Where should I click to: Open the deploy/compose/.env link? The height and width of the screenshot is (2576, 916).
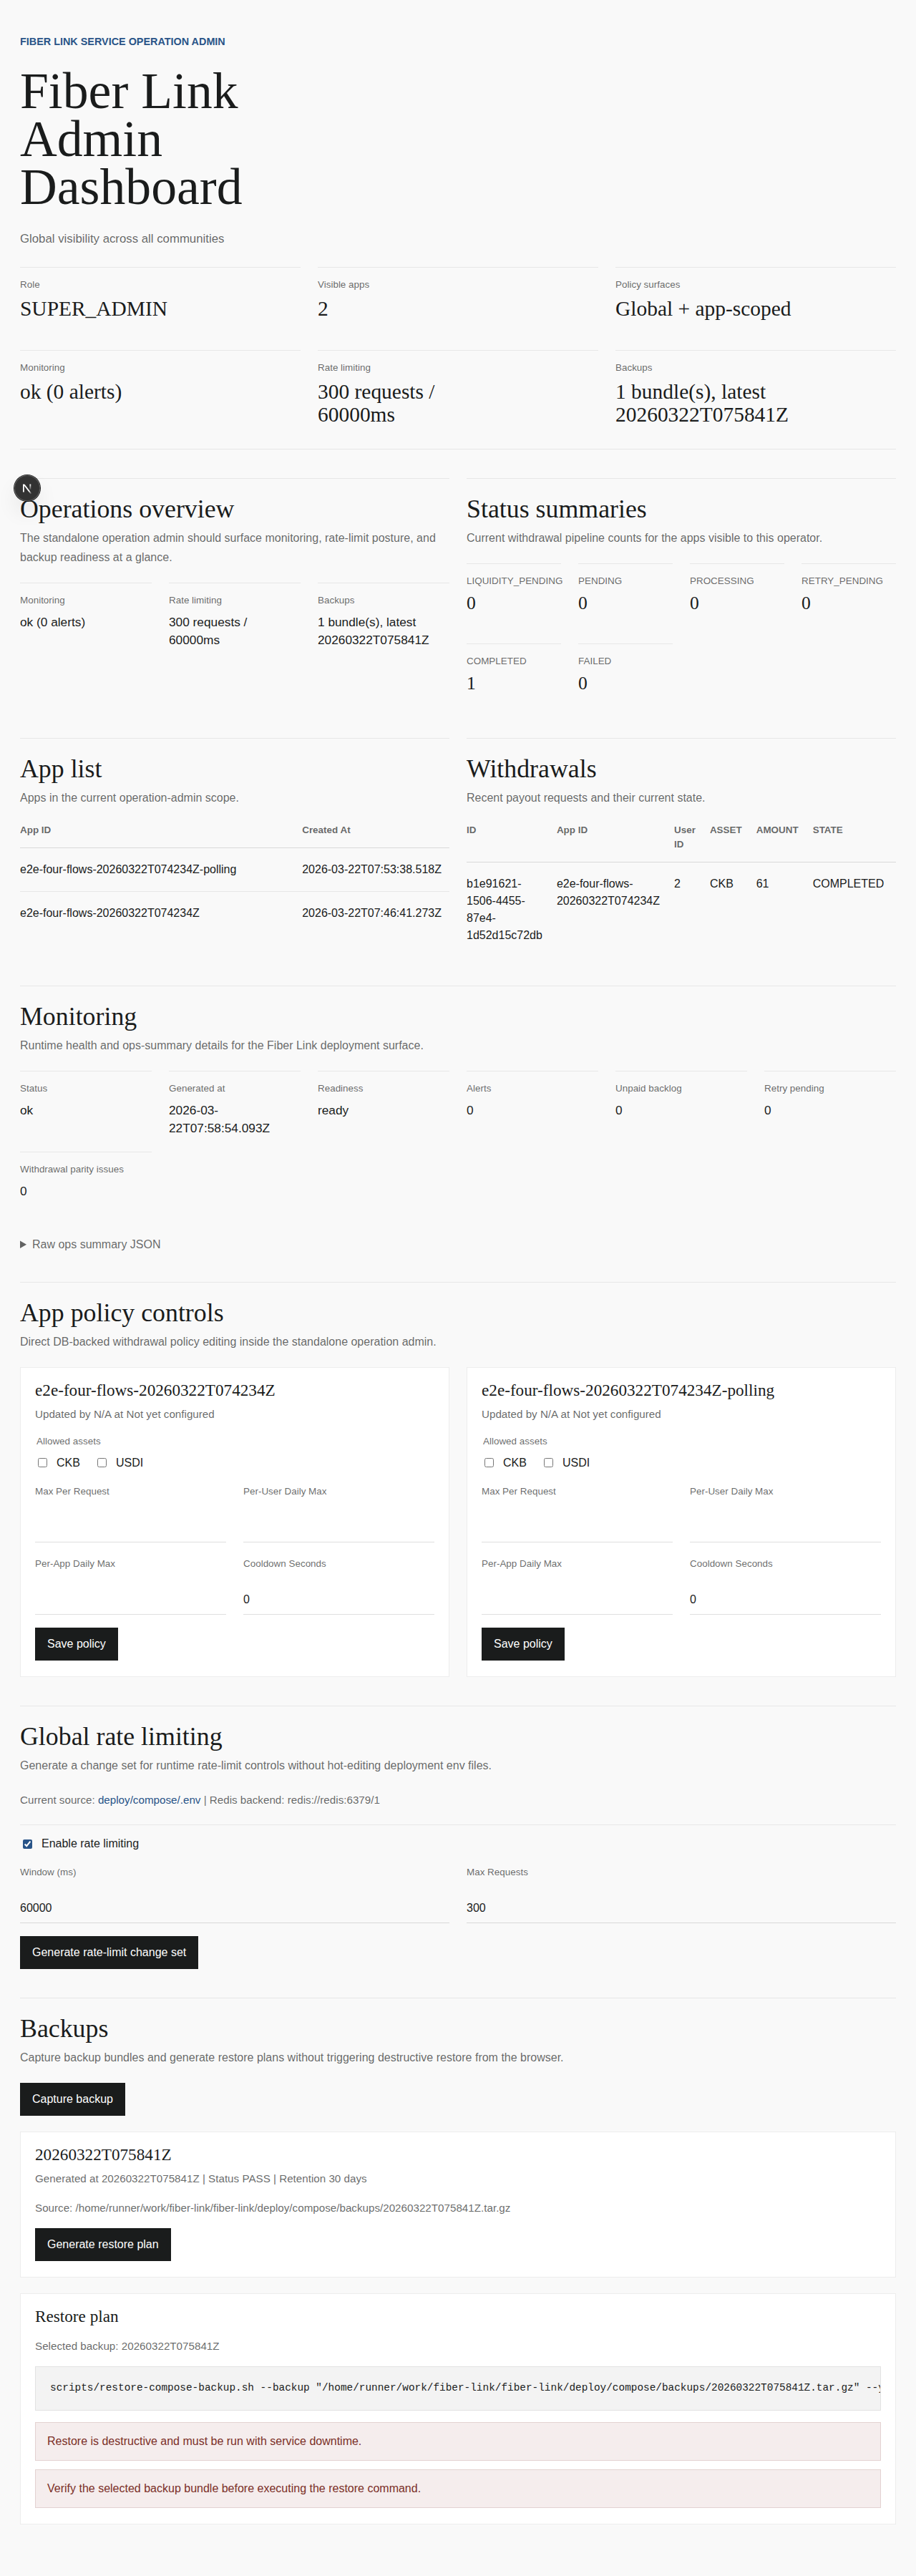(x=149, y=1800)
